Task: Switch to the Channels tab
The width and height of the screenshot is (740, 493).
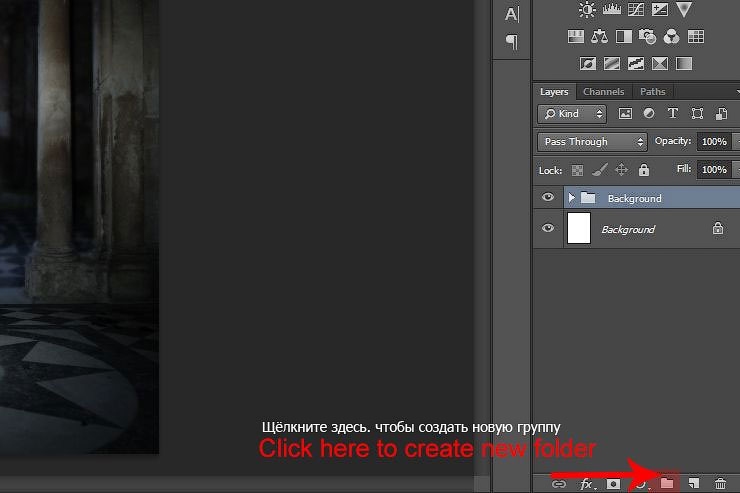Action: click(603, 92)
